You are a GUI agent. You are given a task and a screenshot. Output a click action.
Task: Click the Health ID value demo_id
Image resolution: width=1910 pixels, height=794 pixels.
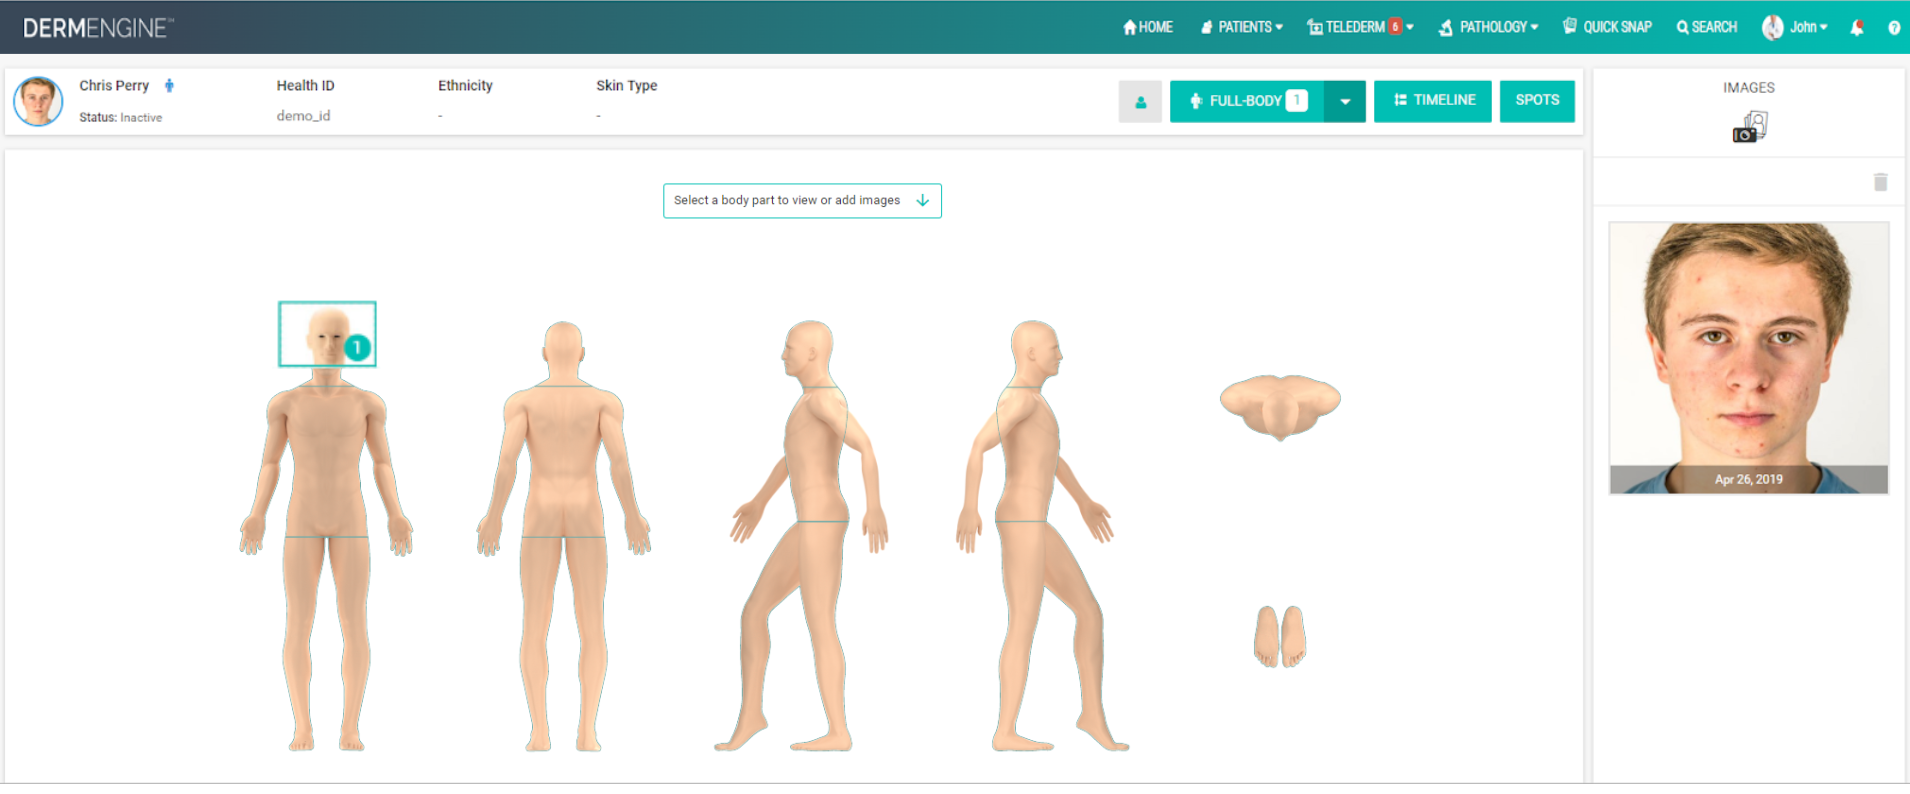click(303, 116)
